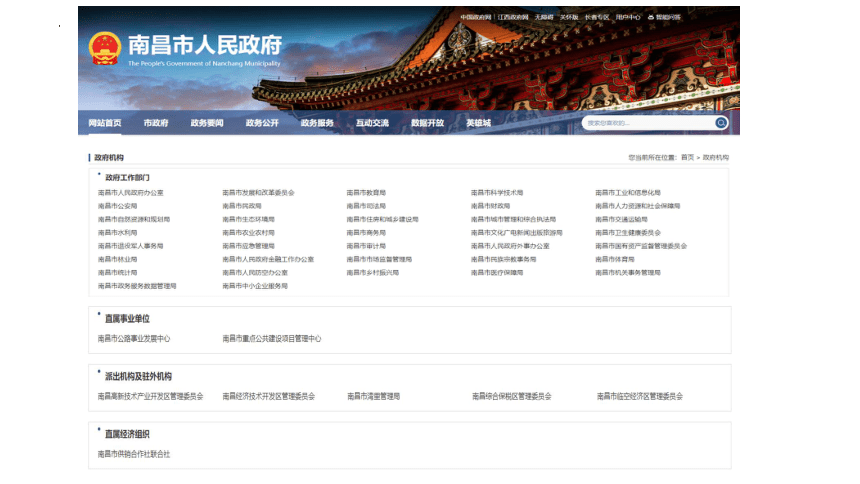
Task: Open 南昌市统计局 link
Action: [117, 272]
